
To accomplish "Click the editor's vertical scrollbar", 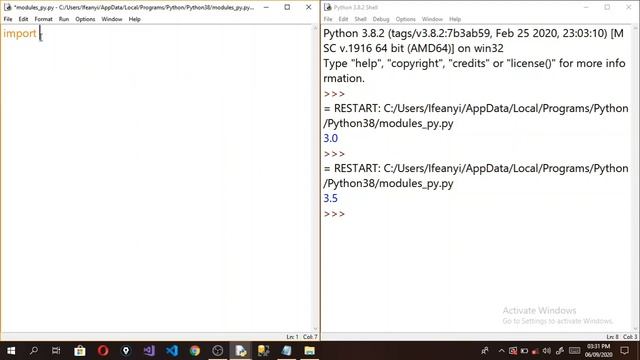I will point(315,178).
